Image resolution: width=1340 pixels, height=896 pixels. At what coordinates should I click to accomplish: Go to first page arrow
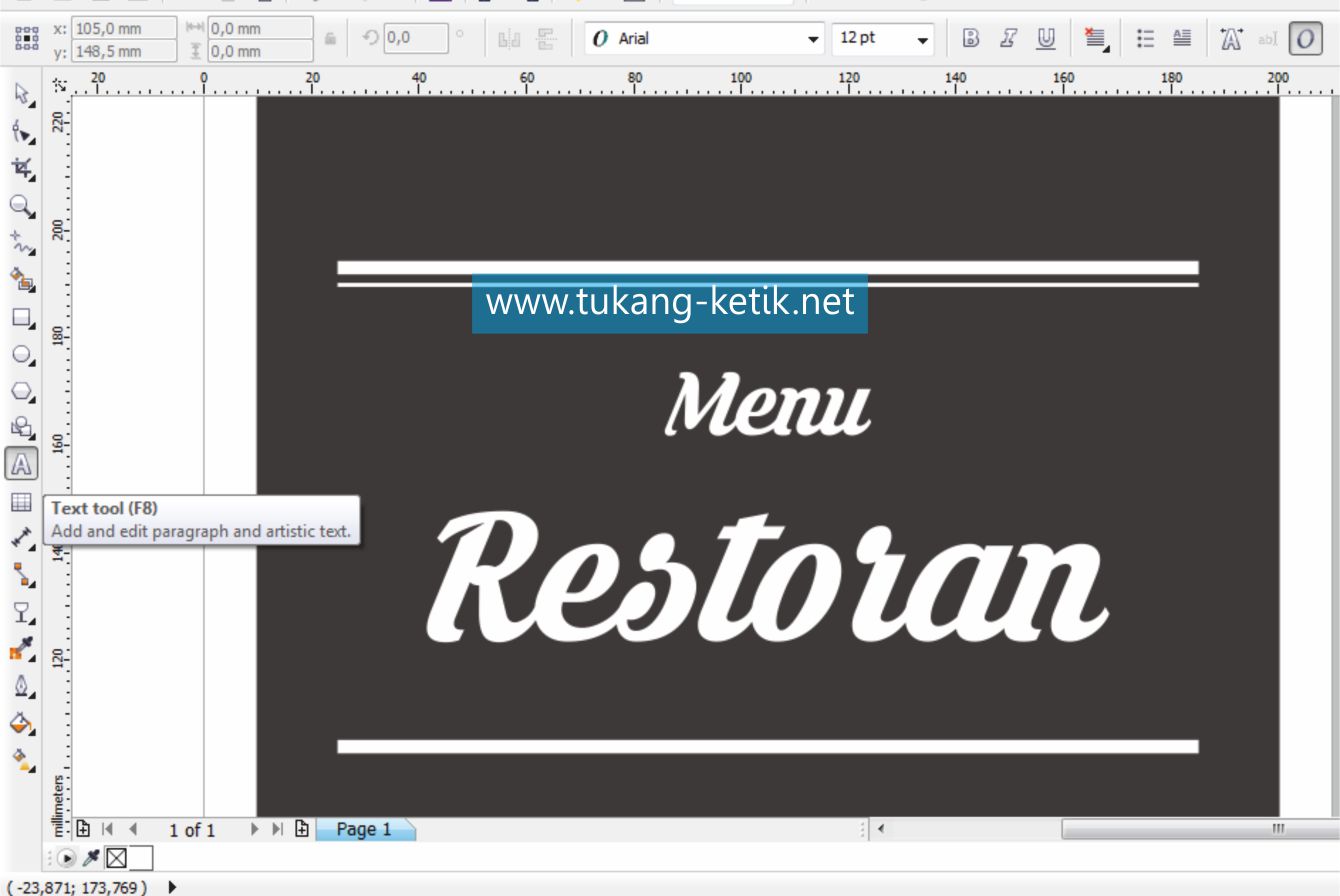pyautogui.click(x=108, y=829)
